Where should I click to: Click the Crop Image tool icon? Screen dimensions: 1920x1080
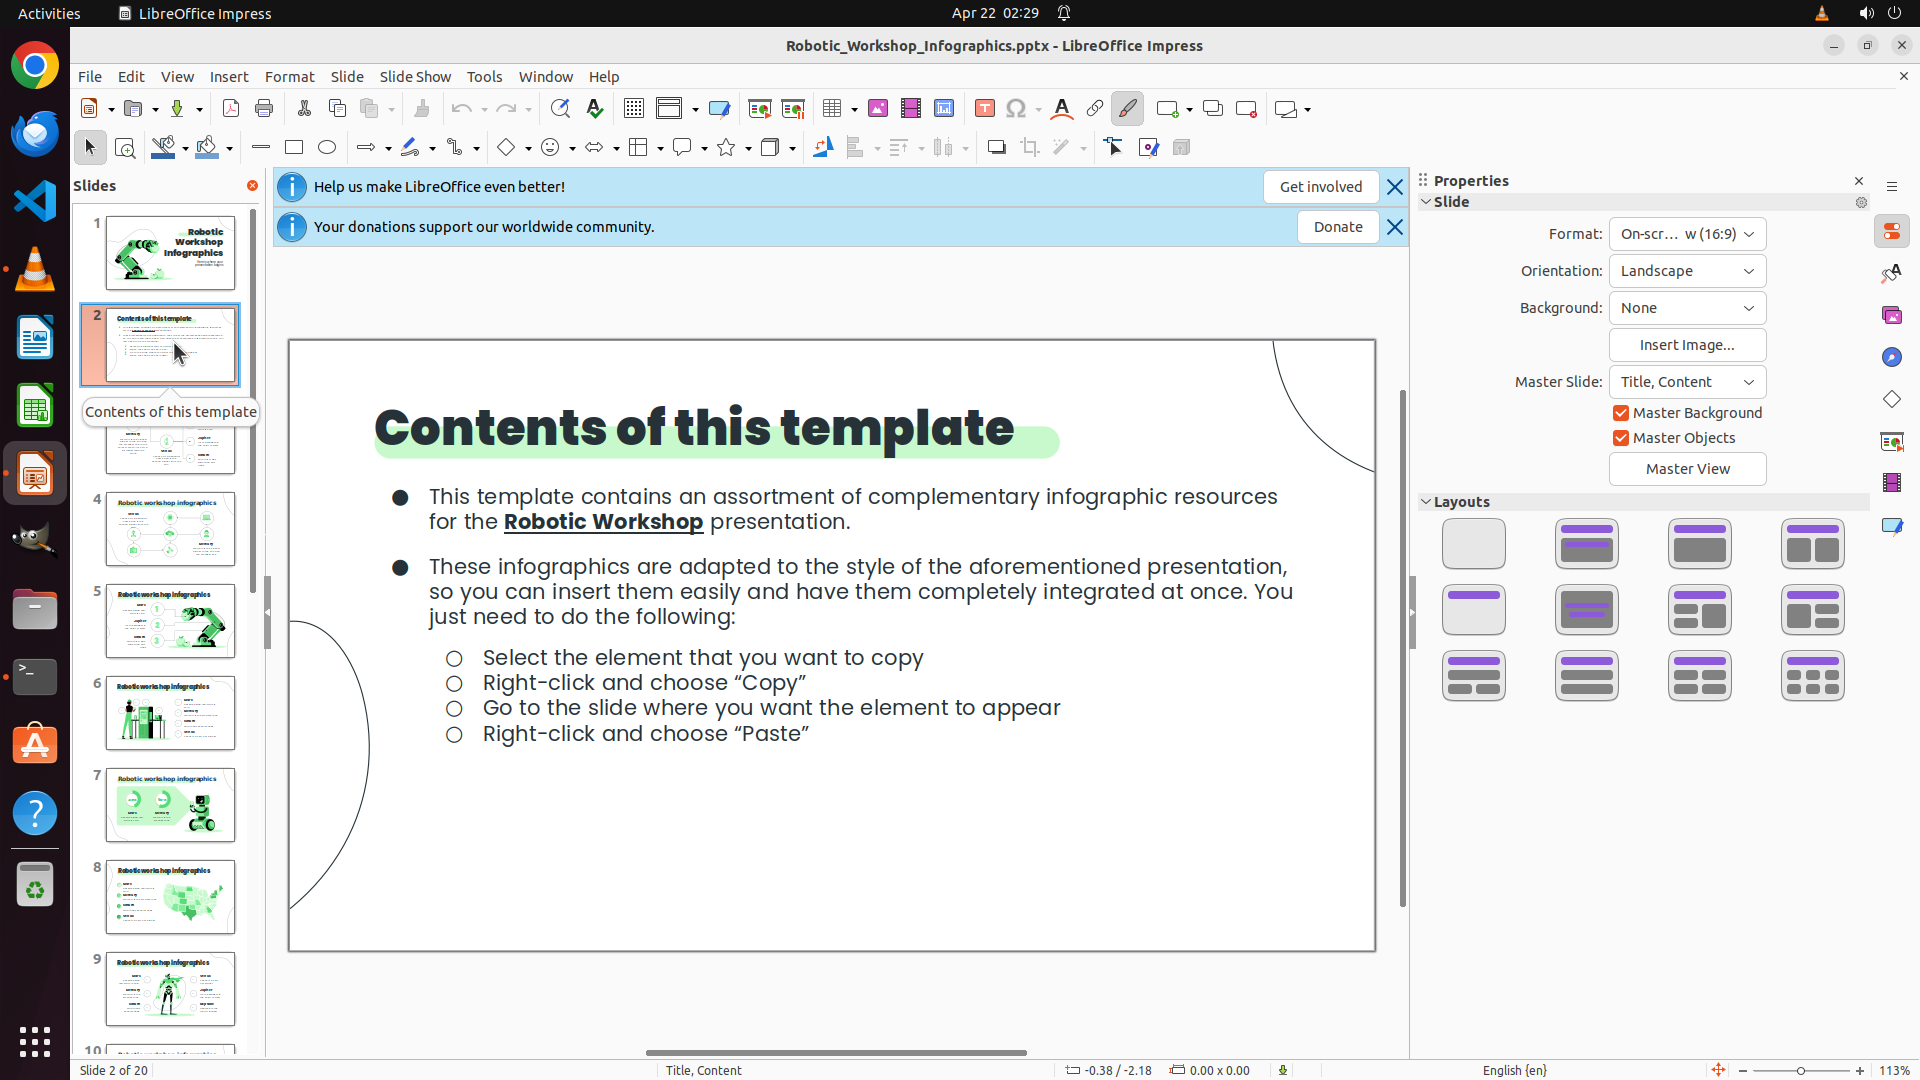pyautogui.click(x=1029, y=148)
